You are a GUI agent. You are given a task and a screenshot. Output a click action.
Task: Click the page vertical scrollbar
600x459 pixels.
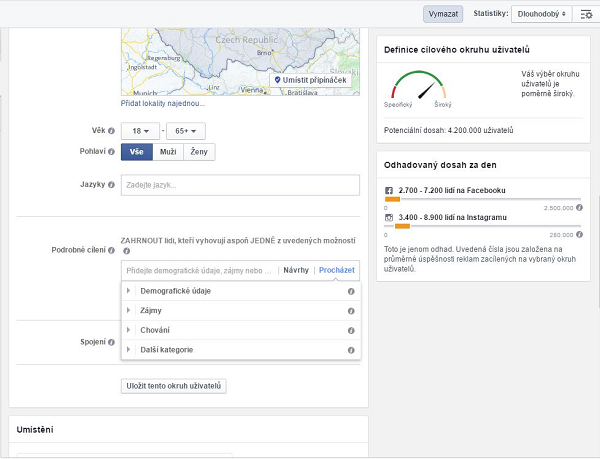click(598, 251)
